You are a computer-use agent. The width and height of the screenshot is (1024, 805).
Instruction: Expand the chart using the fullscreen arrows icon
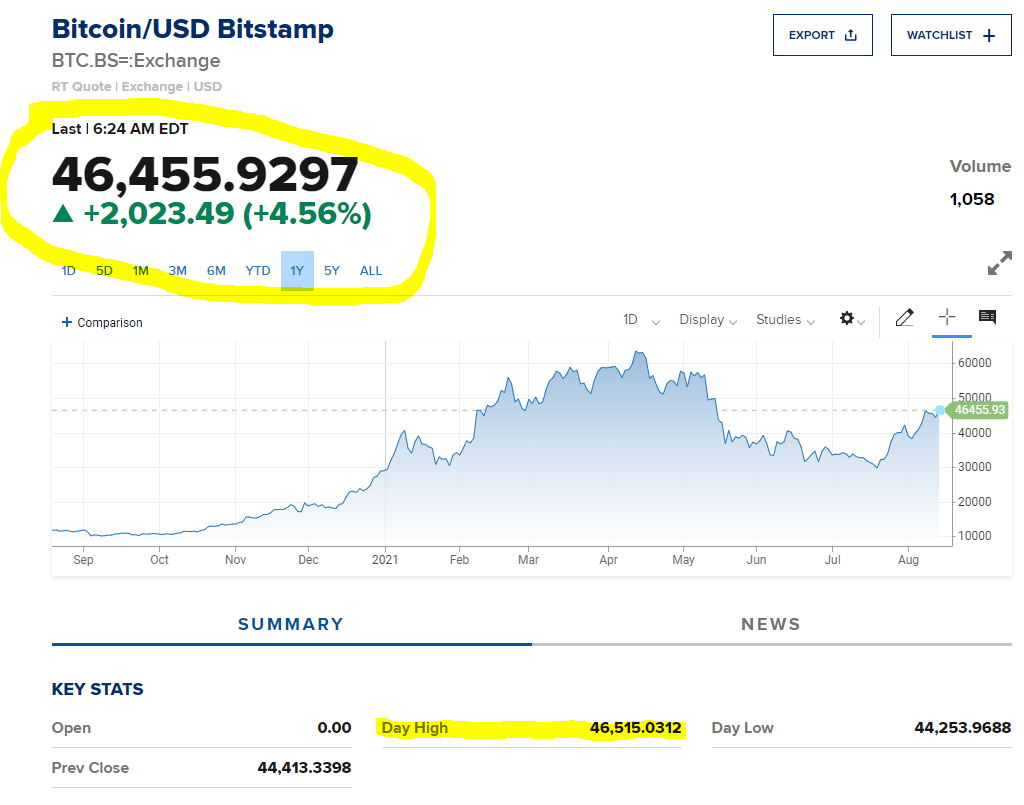coord(998,263)
